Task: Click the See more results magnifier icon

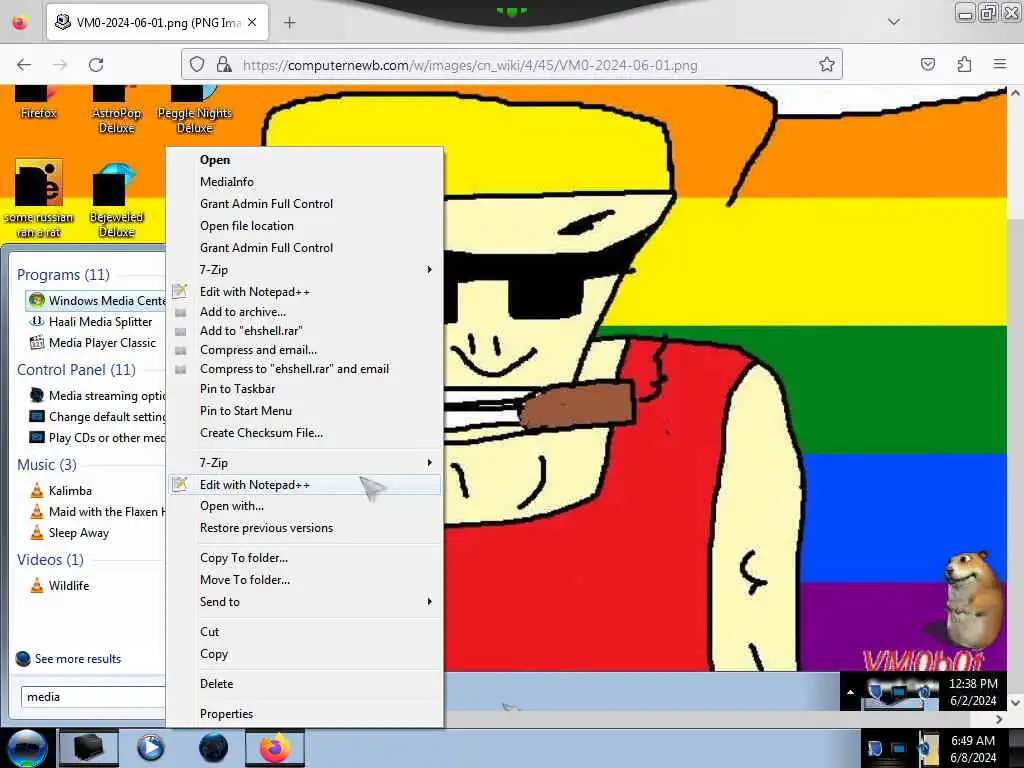Action: [23, 658]
